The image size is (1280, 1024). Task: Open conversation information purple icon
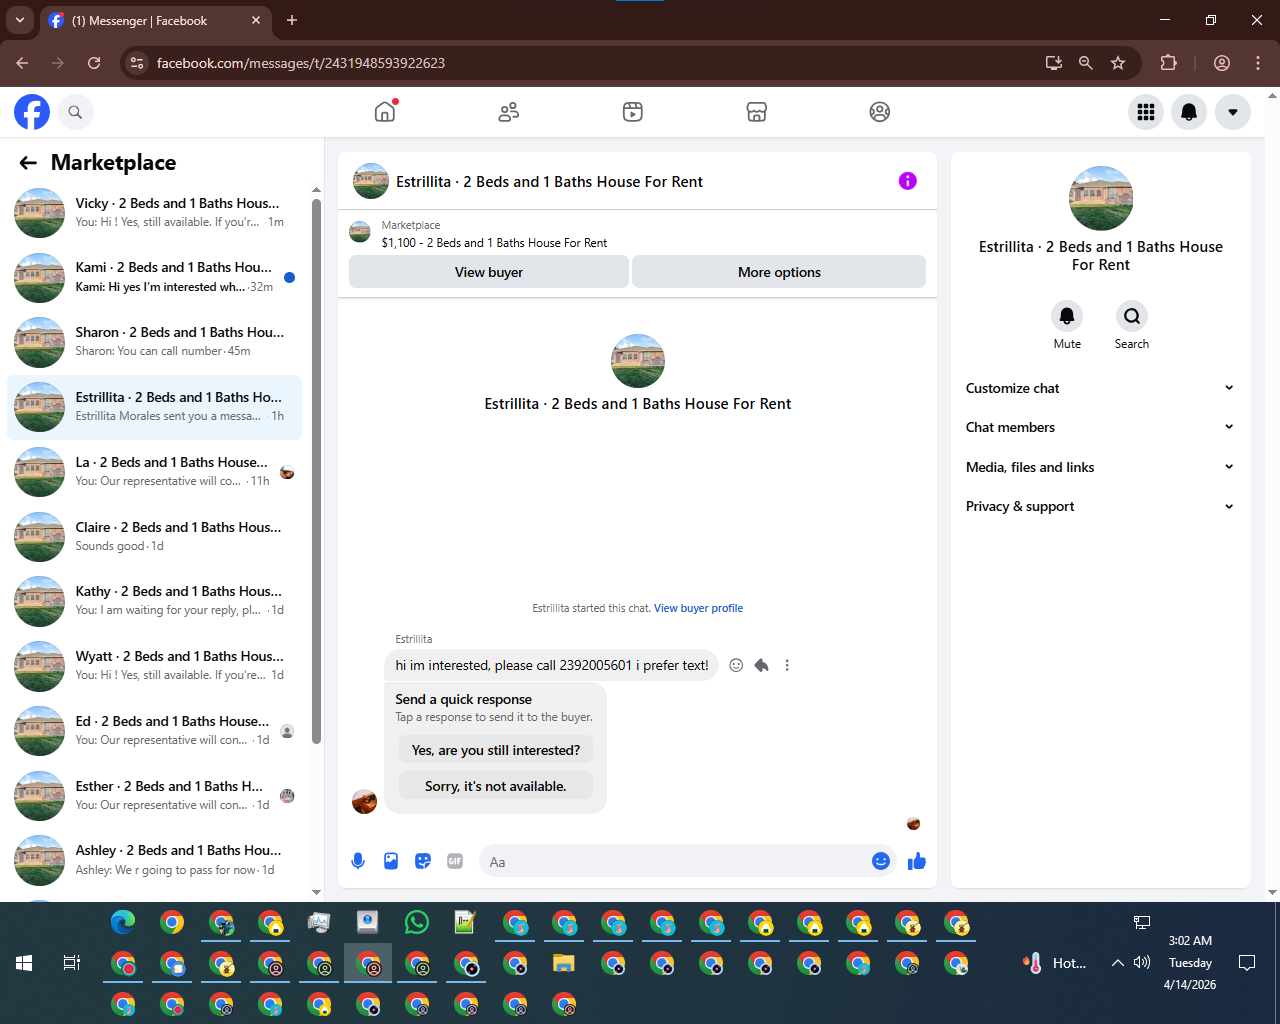907,181
